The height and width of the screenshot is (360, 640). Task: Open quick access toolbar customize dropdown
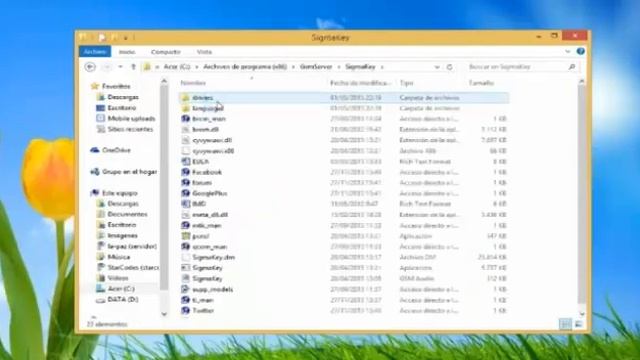pyautogui.click(x=126, y=38)
